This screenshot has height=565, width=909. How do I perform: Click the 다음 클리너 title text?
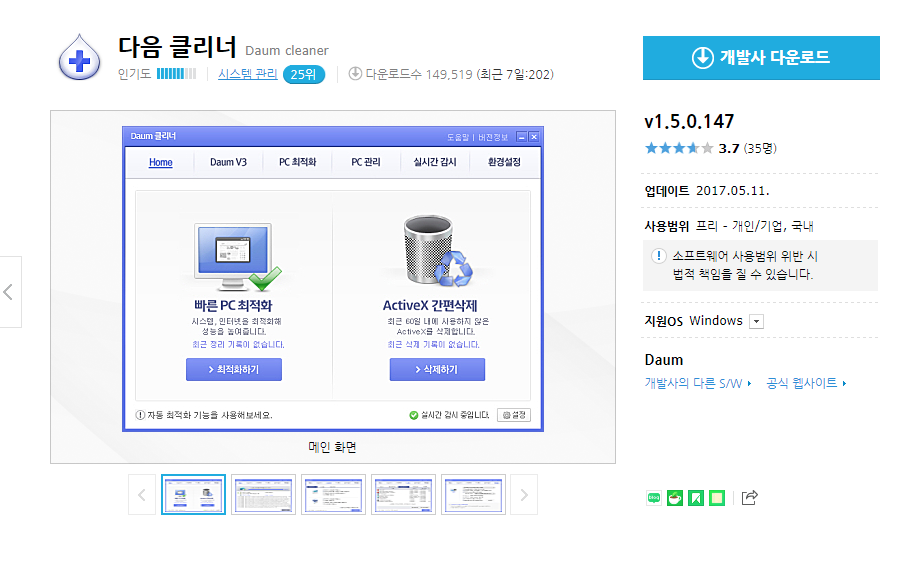(177, 47)
